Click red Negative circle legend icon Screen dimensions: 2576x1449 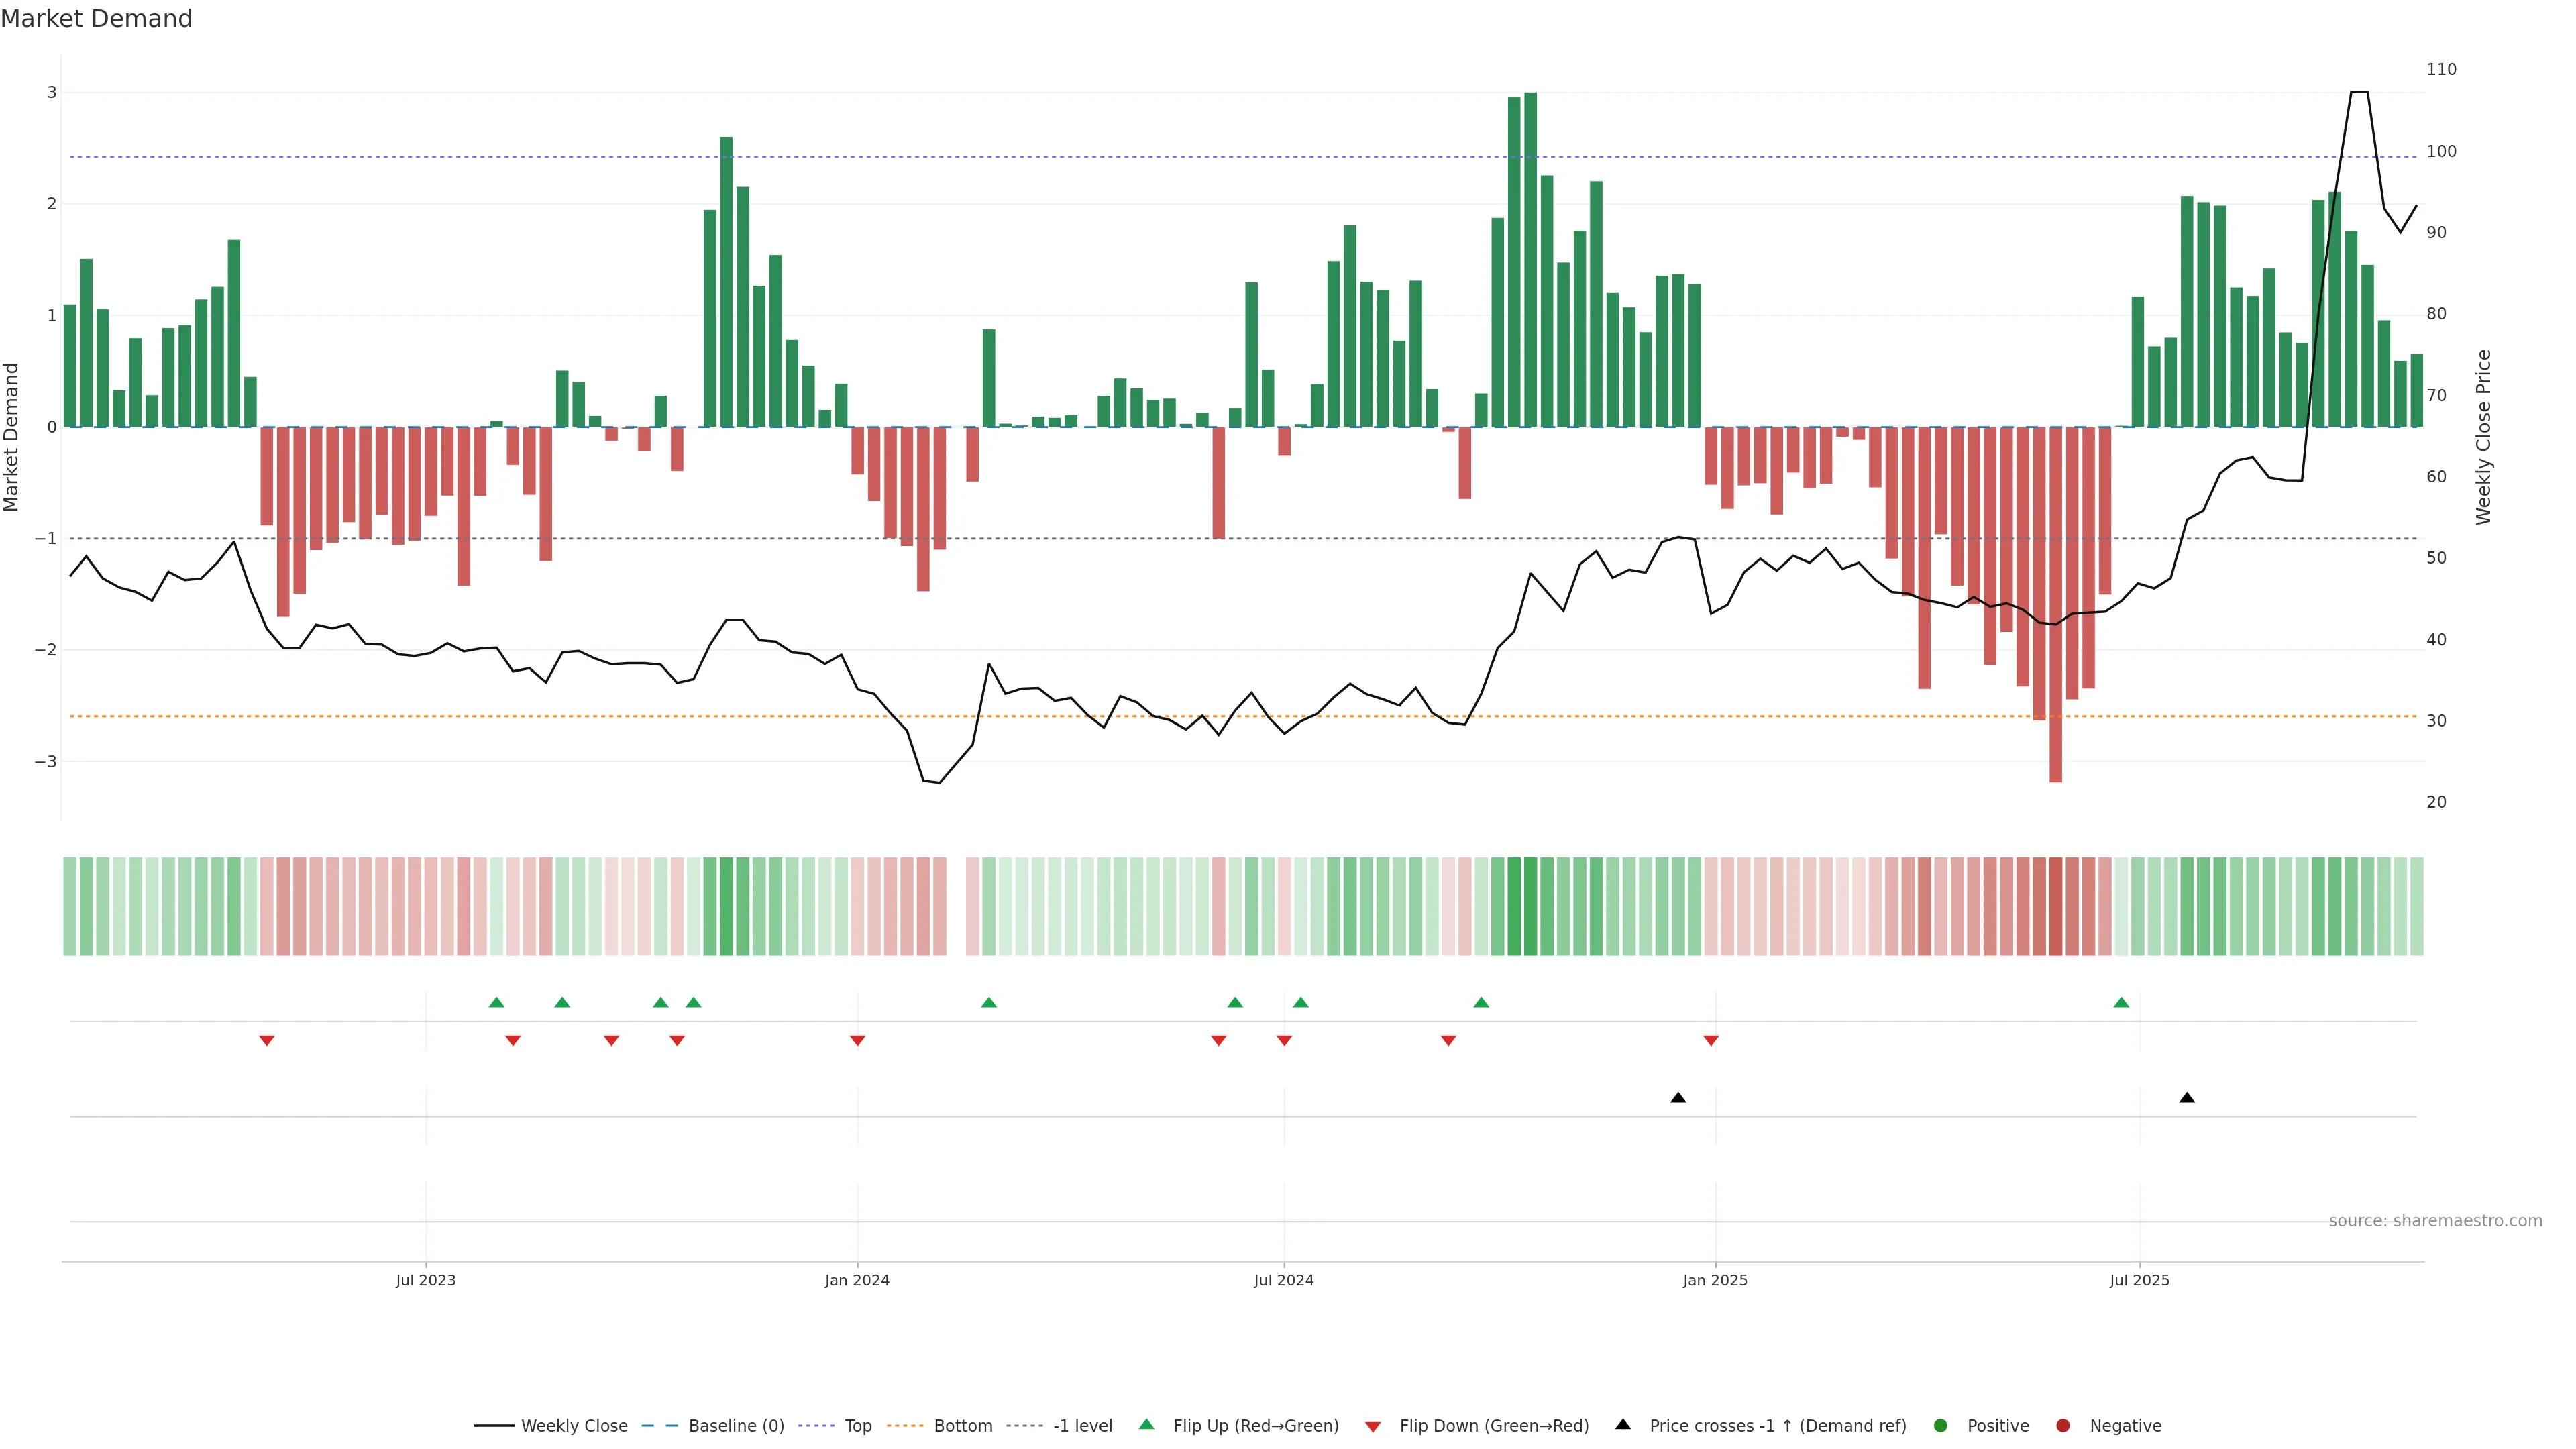point(2063,1426)
